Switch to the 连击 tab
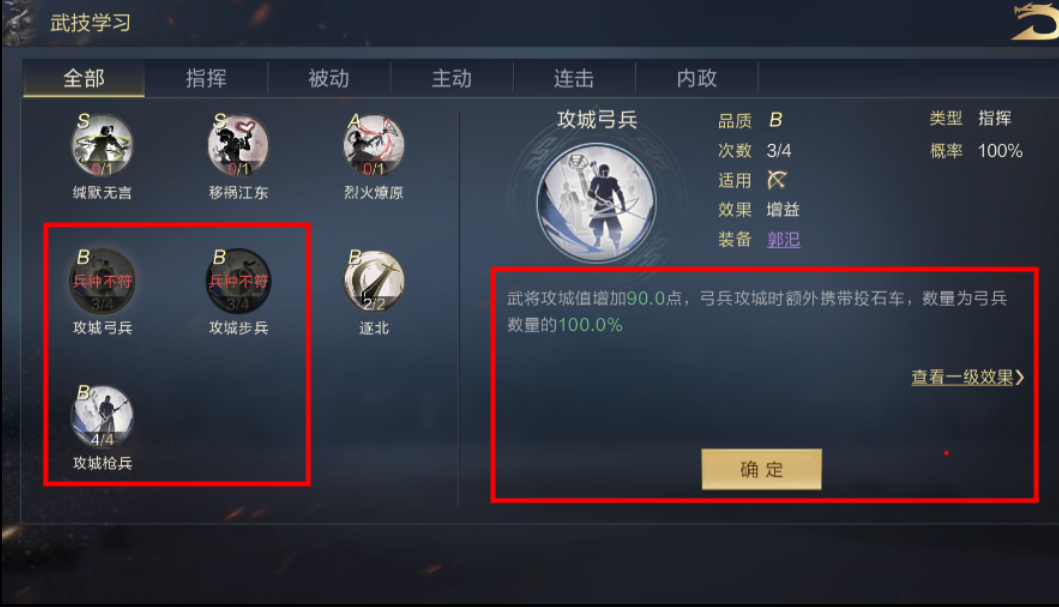 pos(574,78)
